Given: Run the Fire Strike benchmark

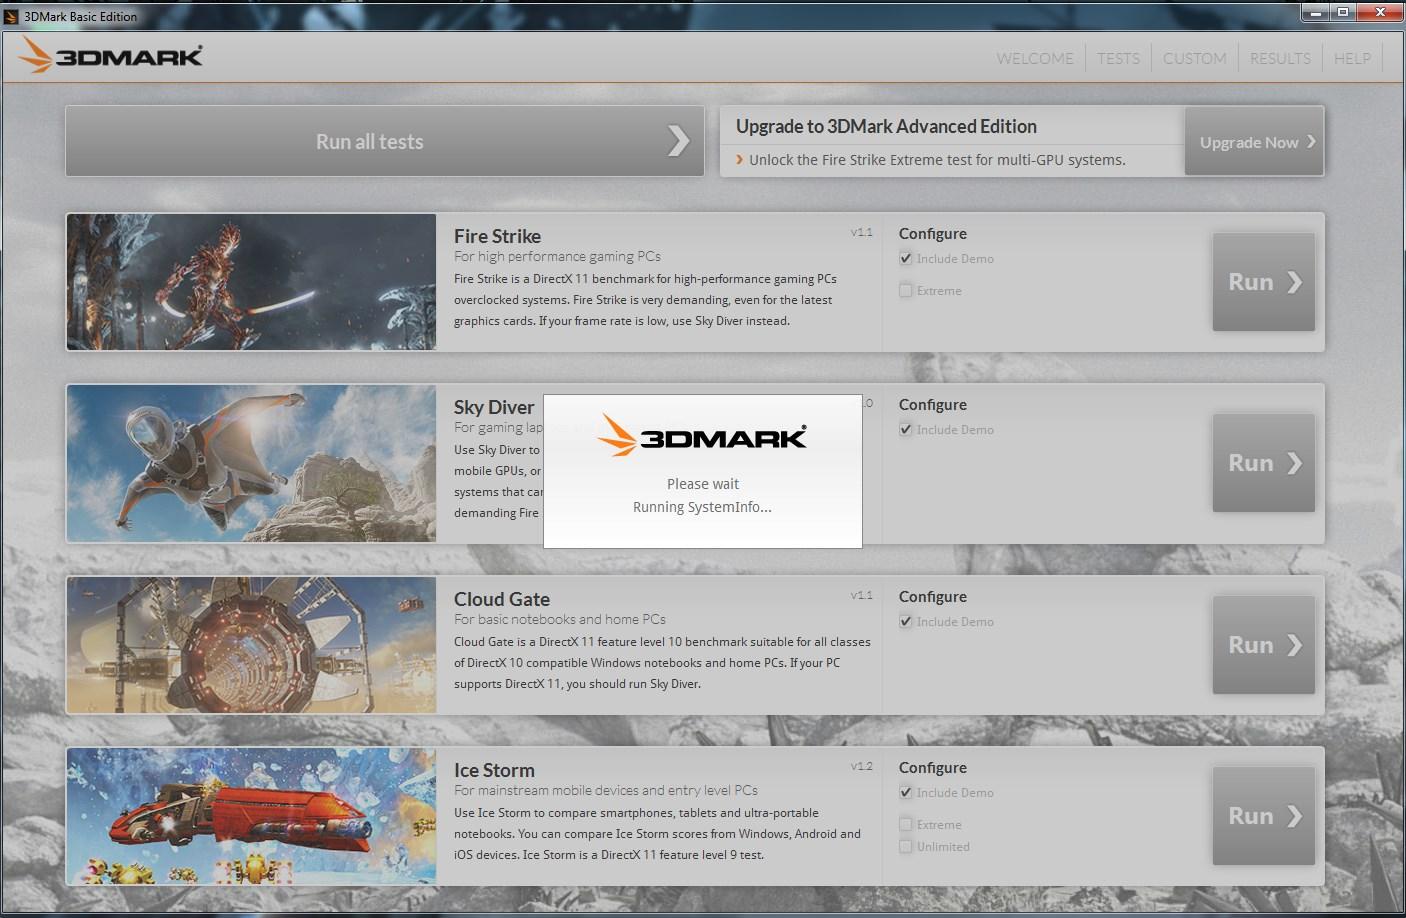Looking at the screenshot, I should point(1264,282).
